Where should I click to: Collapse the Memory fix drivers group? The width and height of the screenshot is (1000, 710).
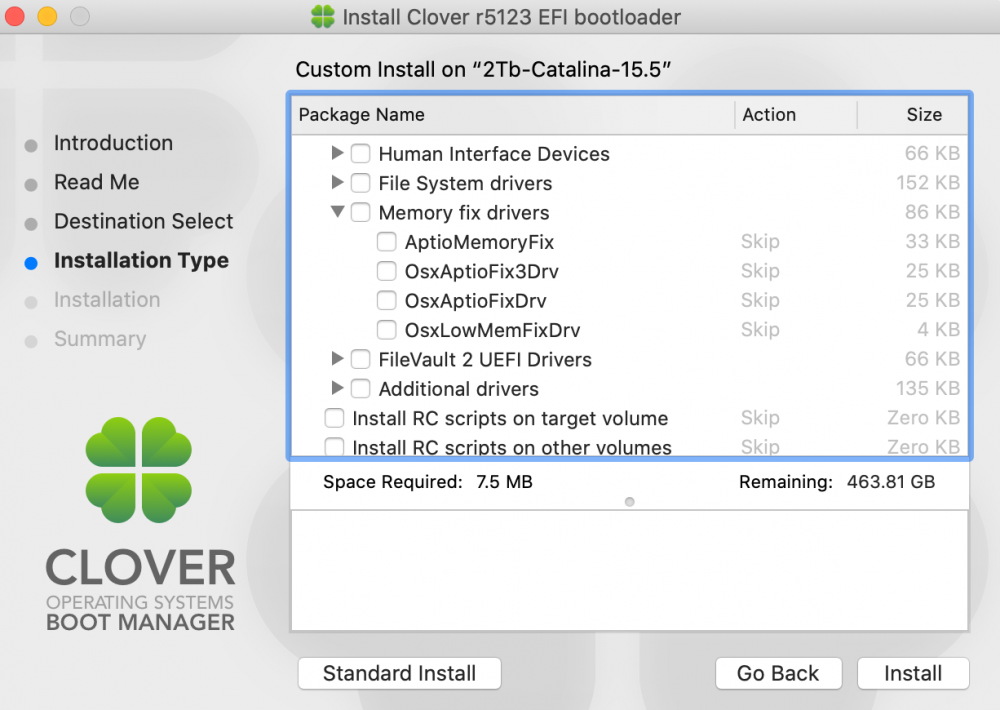pyautogui.click(x=337, y=212)
